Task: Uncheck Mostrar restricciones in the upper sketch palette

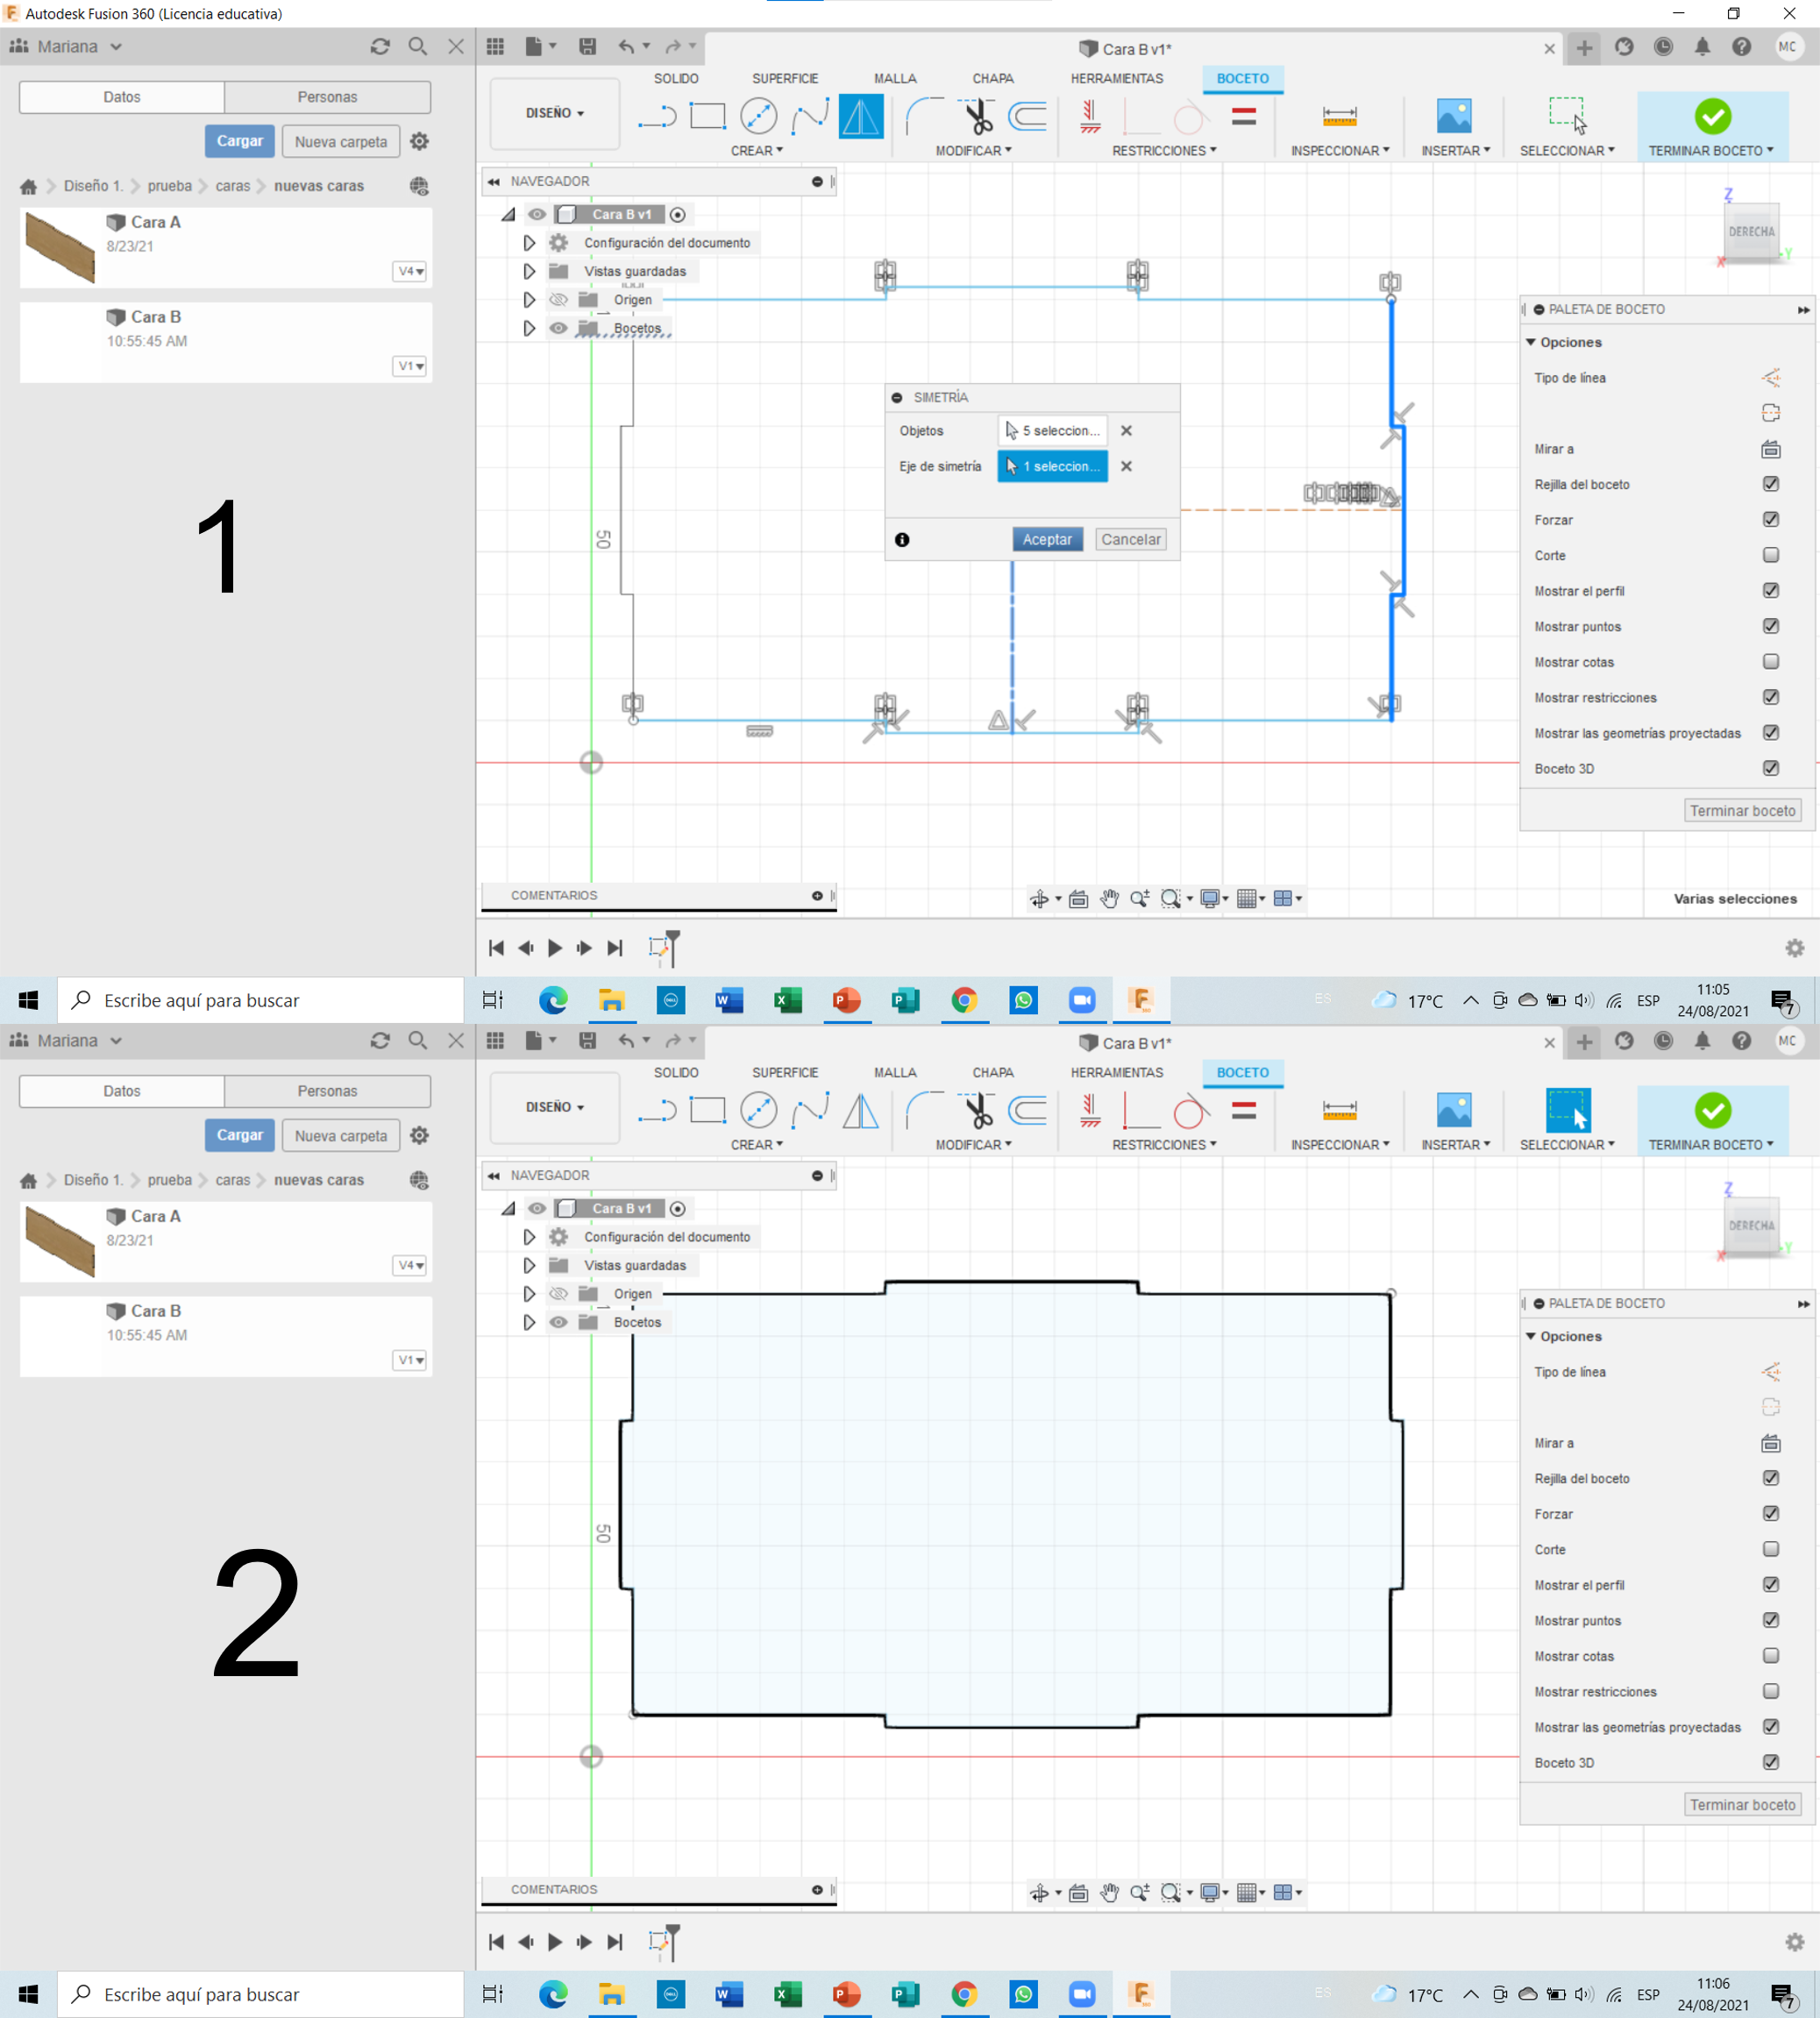Action: coord(1770,697)
